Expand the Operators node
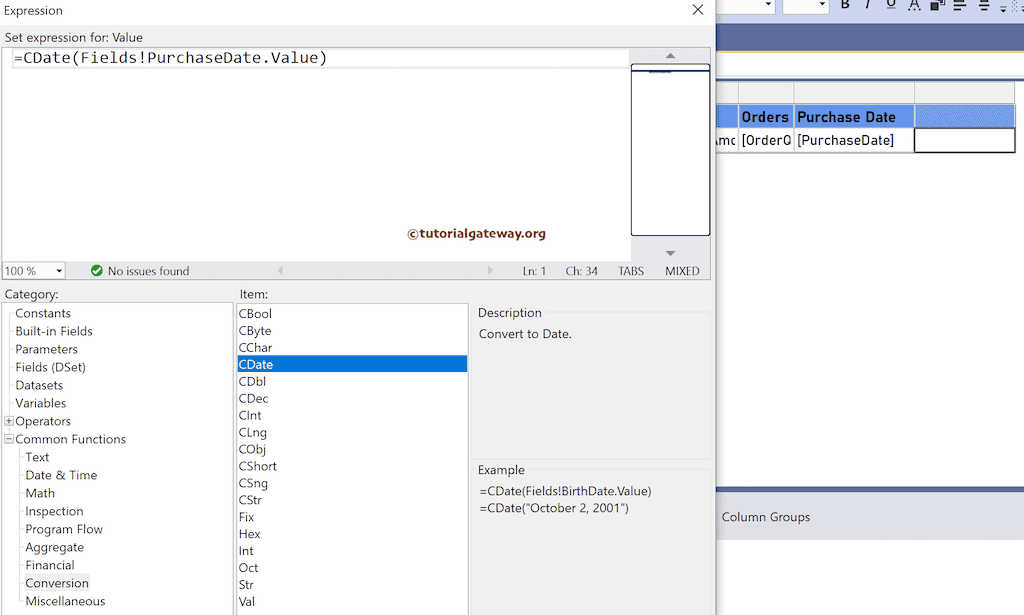The width and height of the screenshot is (1024, 615). tap(11, 421)
